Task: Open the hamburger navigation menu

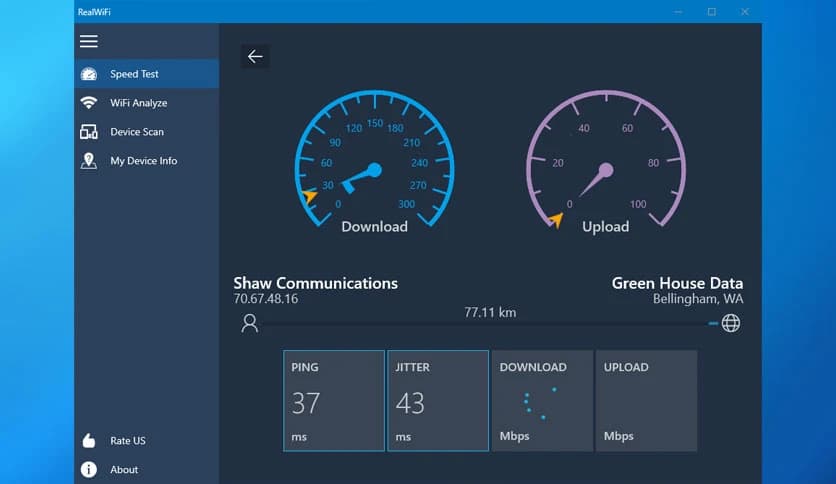Action: [x=89, y=41]
